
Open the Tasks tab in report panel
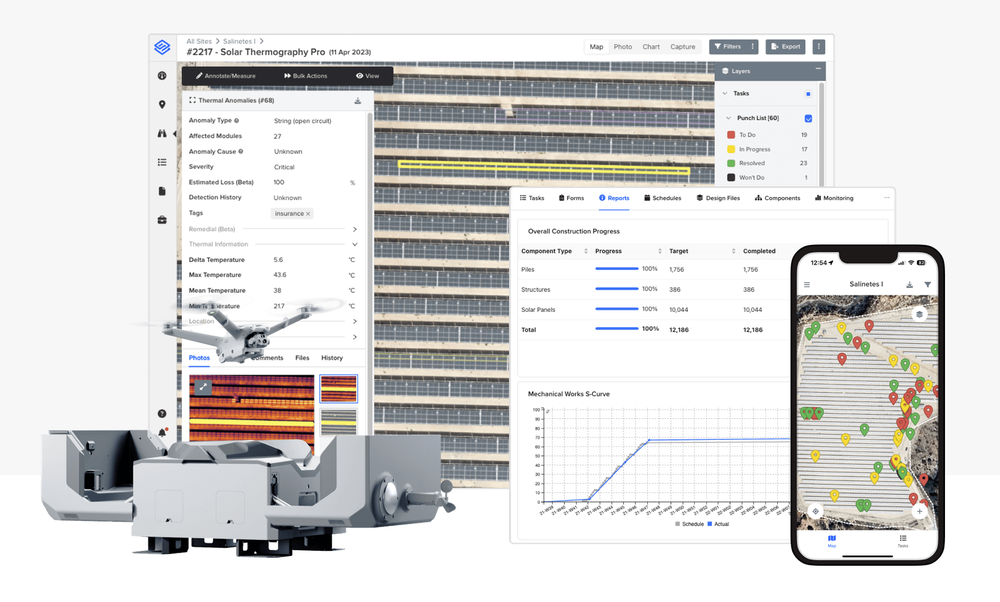pyautogui.click(x=532, y=198)
